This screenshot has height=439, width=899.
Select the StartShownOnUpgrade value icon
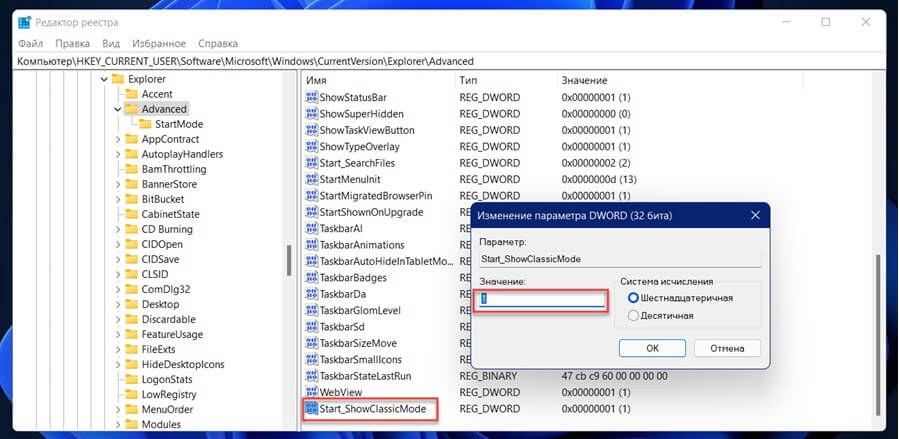point(311,212)
